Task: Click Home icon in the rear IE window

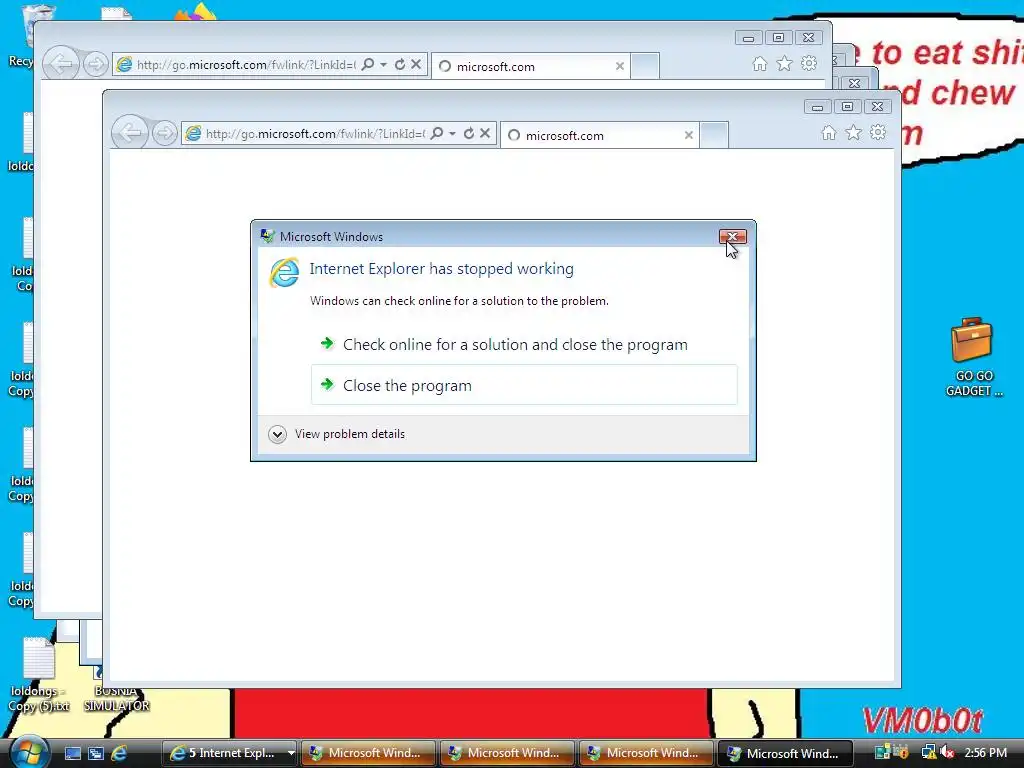Action: (x=760, y=64)
